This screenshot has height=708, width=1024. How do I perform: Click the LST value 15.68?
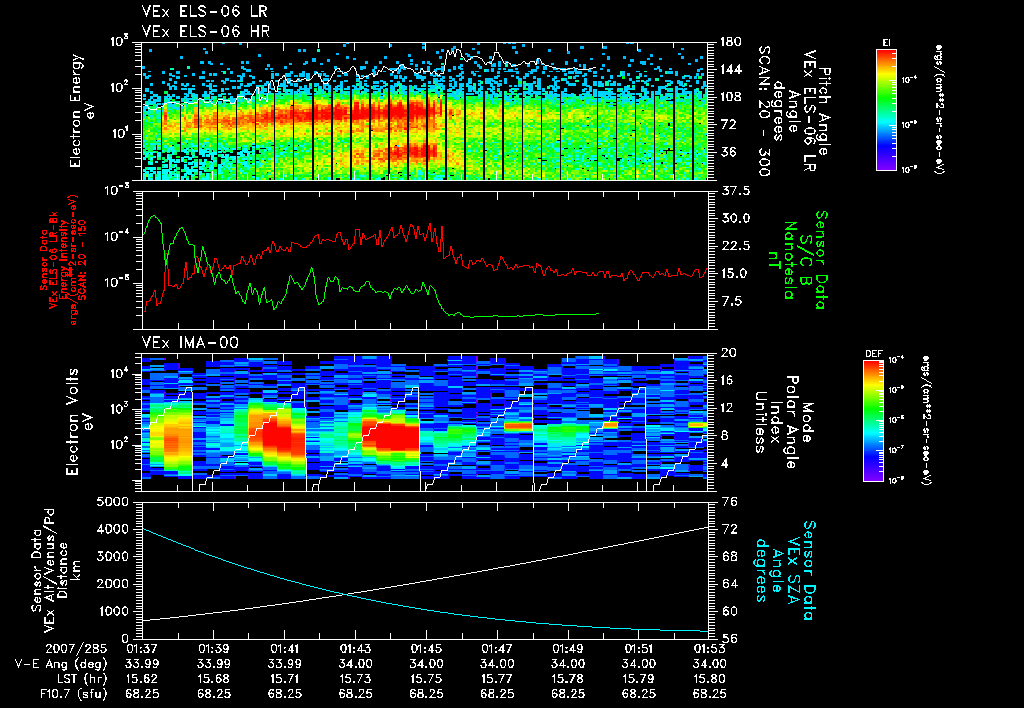pyautogui.click(x=214, y=679)
